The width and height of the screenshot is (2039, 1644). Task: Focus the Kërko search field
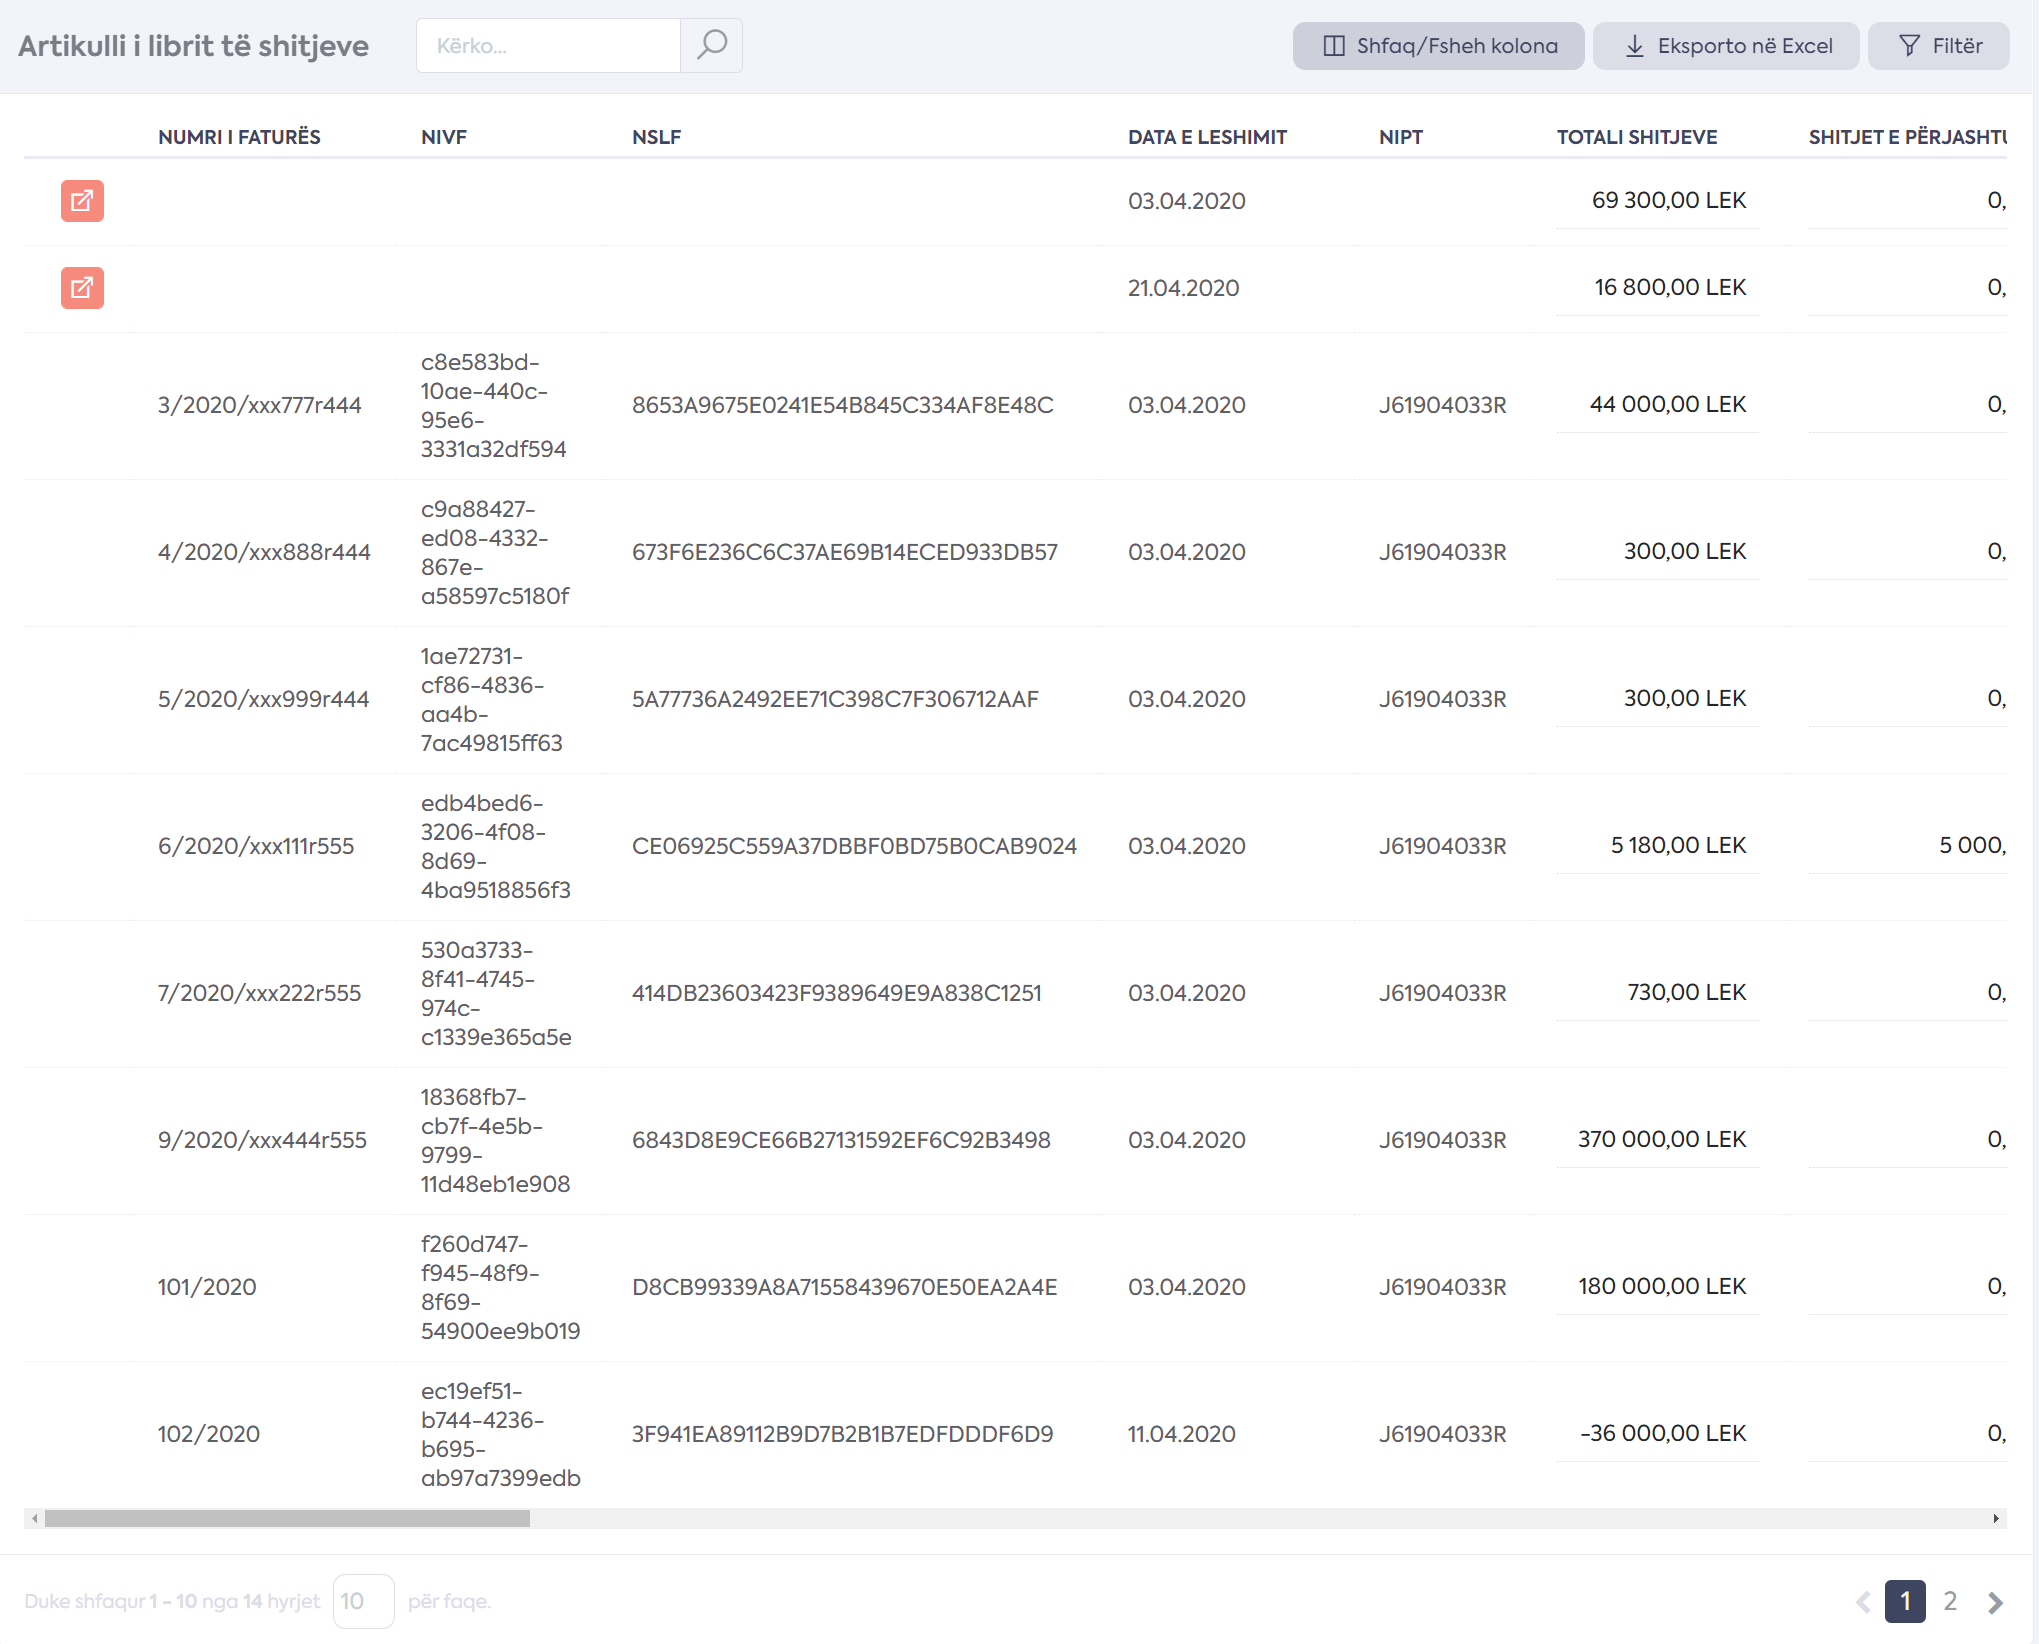click(x=548, y=45)
